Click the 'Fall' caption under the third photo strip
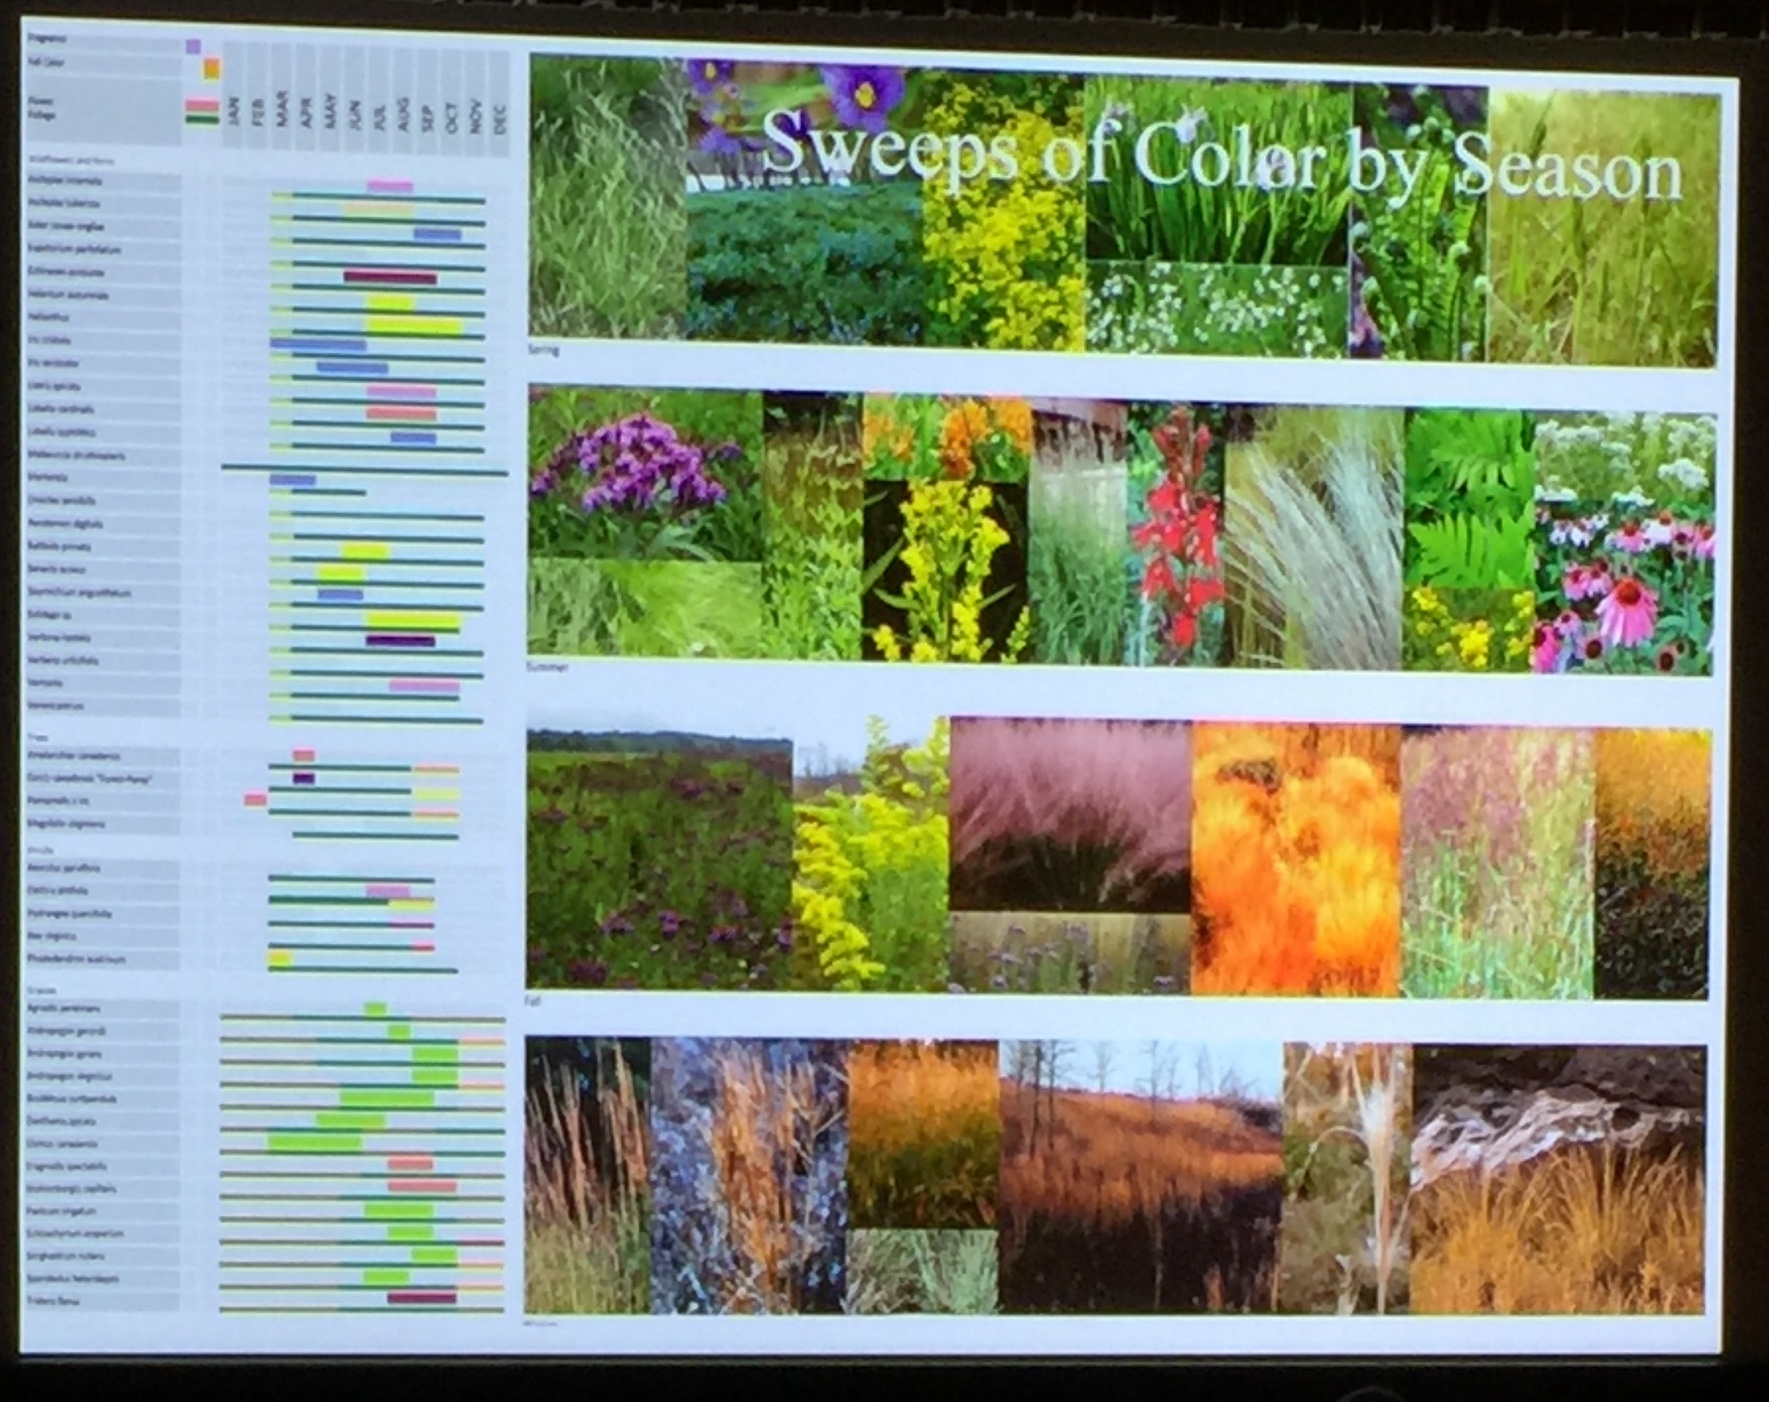Screen dimensions: 1769x1402 pos(534,1000)
